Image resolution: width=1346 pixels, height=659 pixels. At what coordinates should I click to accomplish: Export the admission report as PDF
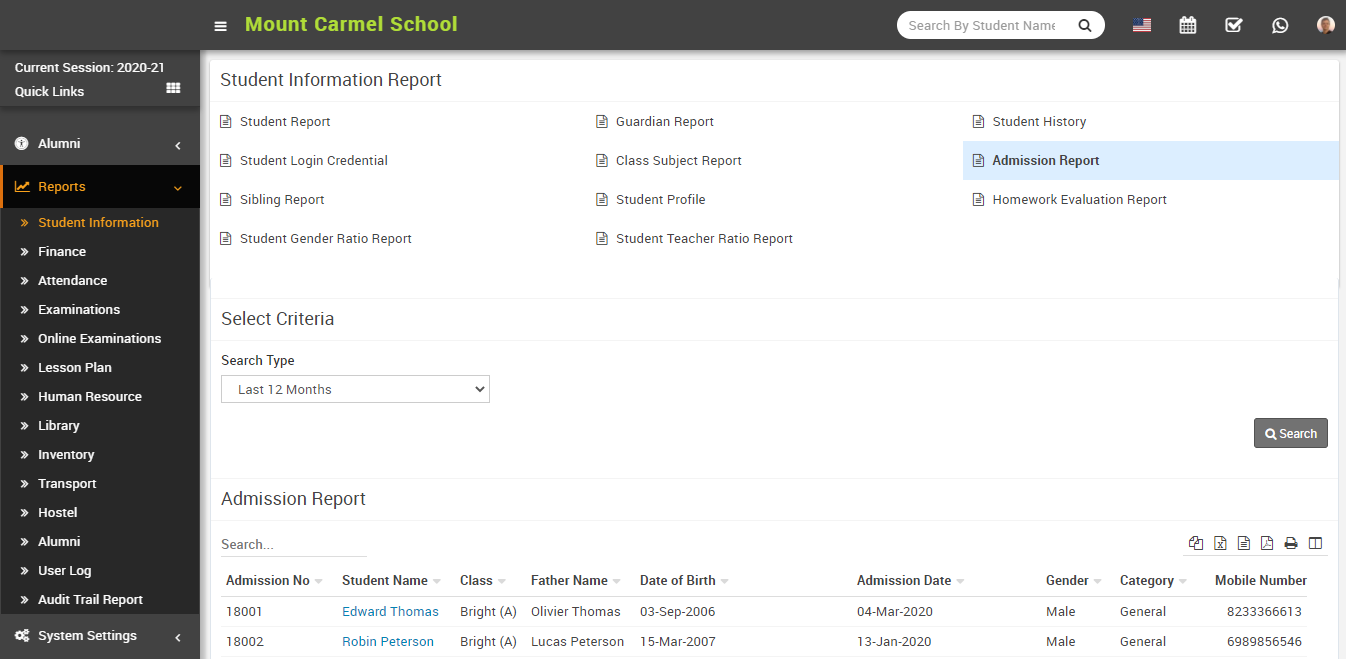pyautogui.click(x=1267, y=543)
